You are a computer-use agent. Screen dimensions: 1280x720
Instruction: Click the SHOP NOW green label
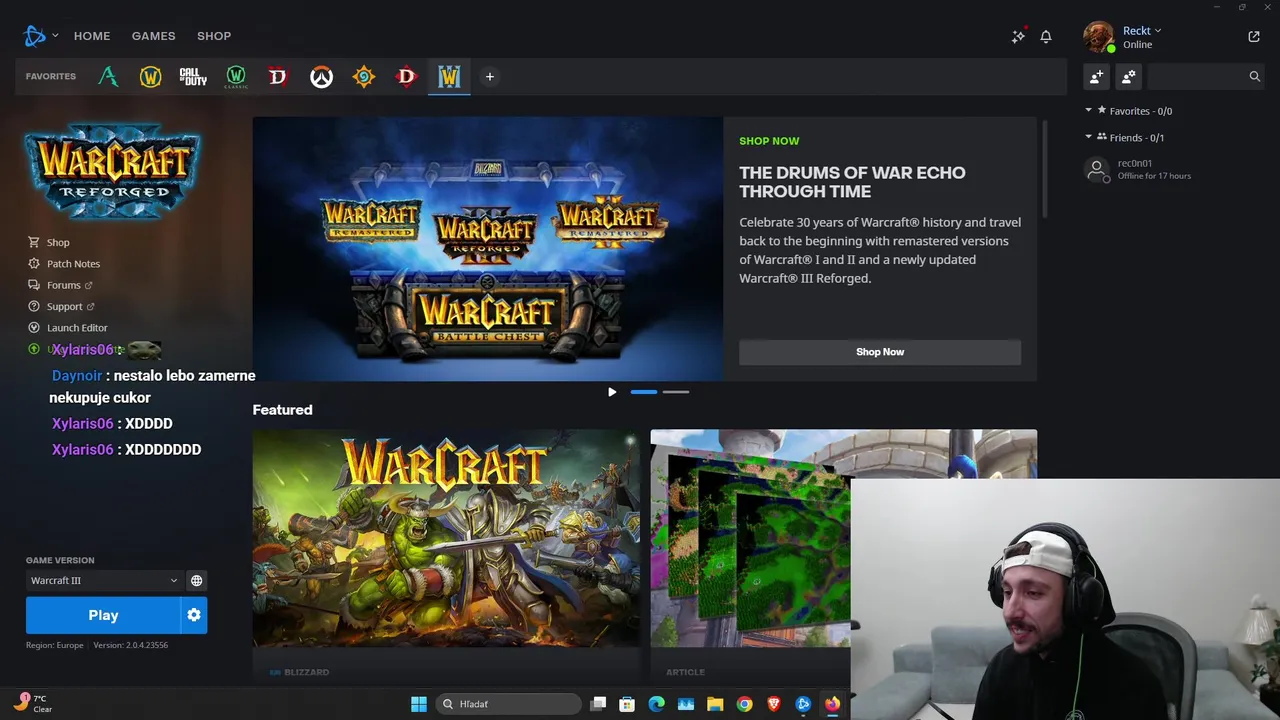(x=769, y=141)
